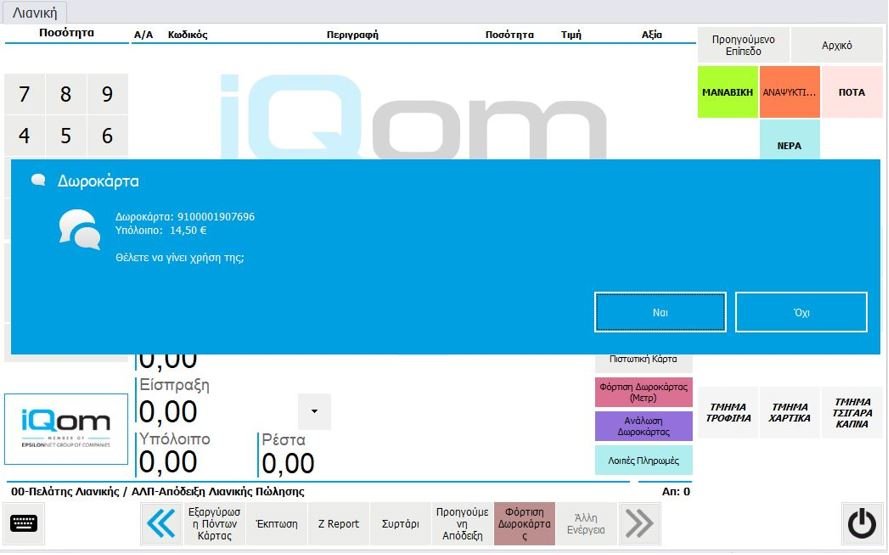
Task: Decline gift card use with Όχι
Action: (801, 312)
